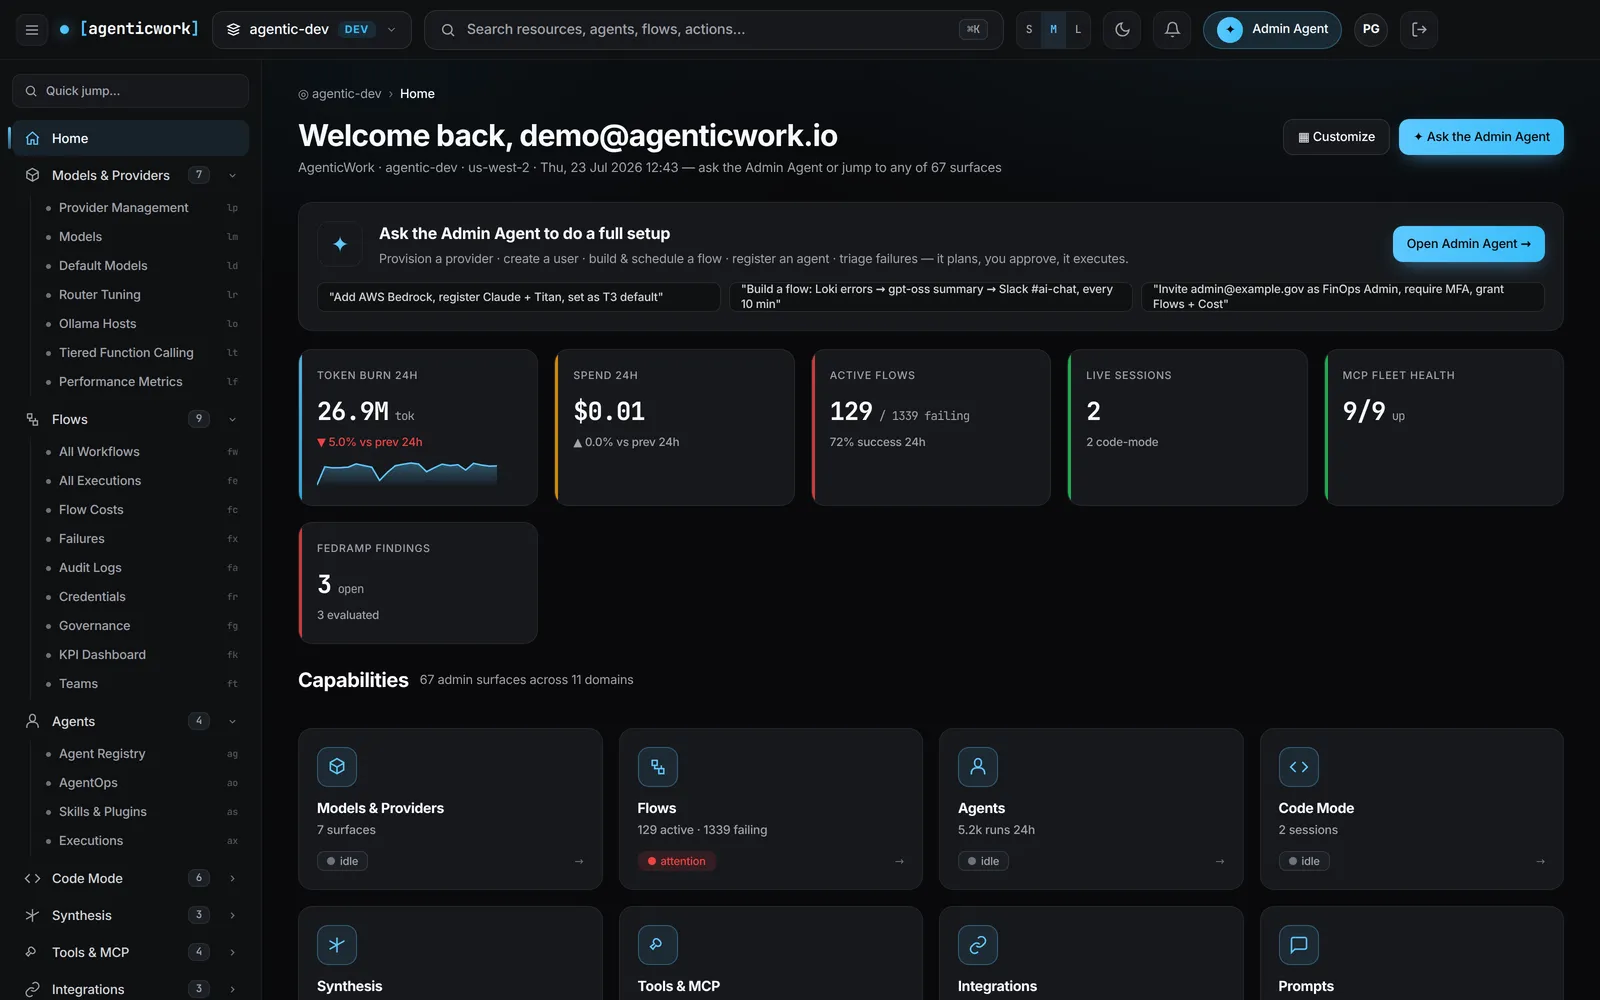1600x1000 pixels.
Task: Click Prompts capability card icon
Action: click(1298, 945)
